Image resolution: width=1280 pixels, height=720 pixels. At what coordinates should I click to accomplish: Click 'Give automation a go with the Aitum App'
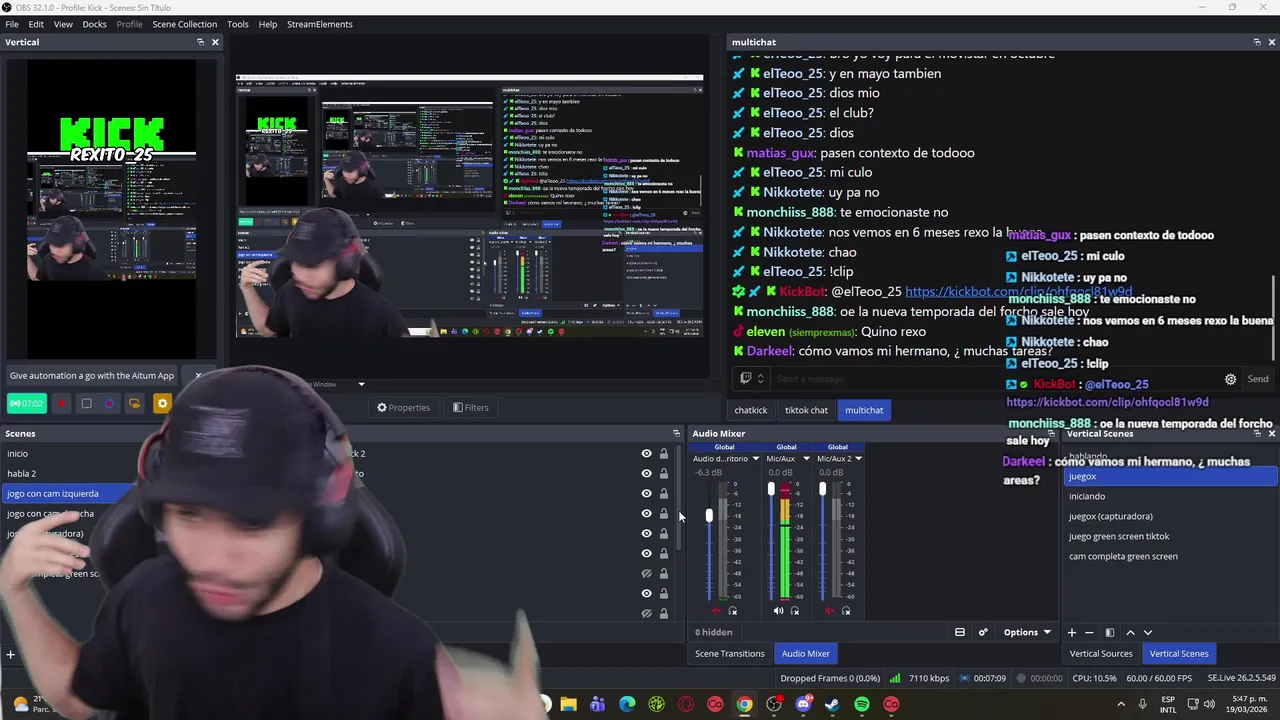92,375
